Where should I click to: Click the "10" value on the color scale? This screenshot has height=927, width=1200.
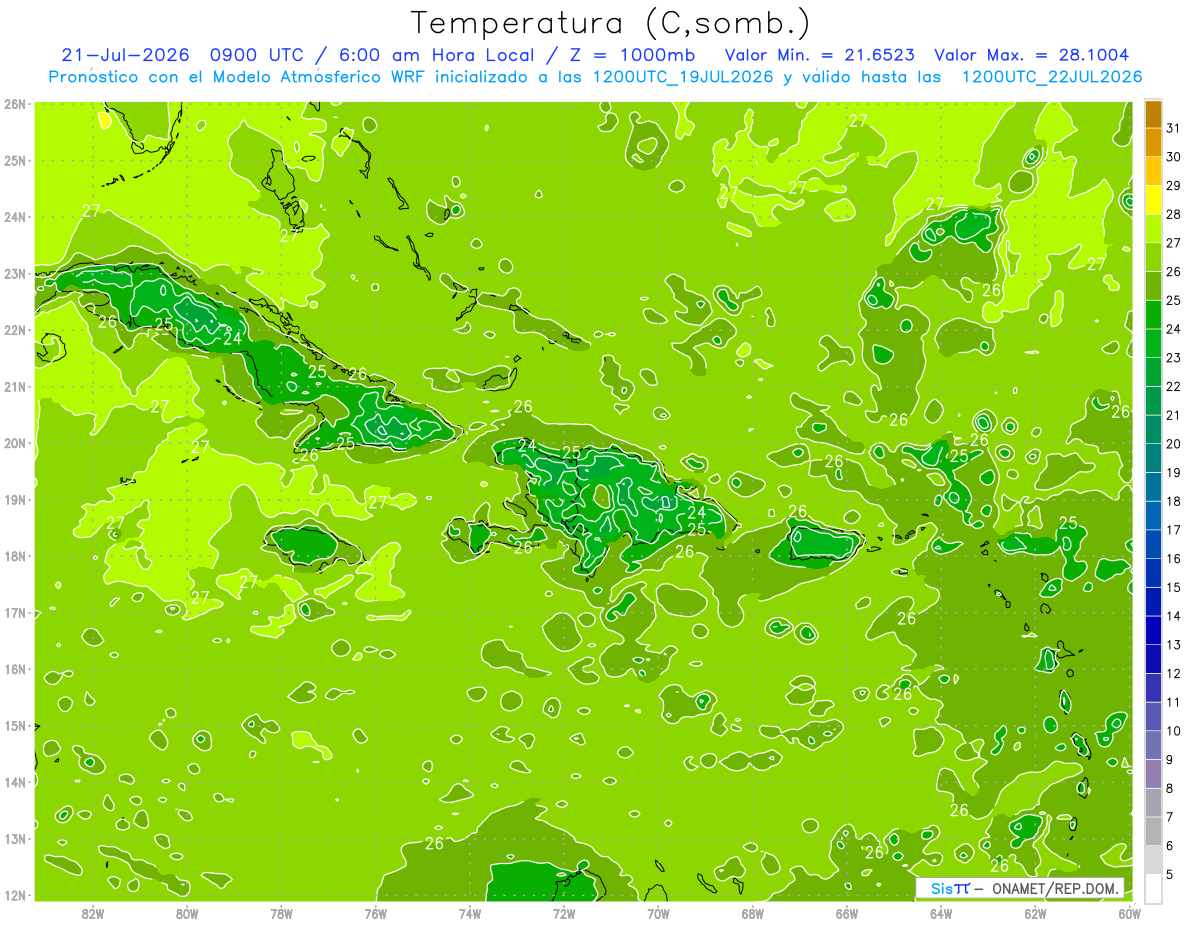coord(1173,731)
